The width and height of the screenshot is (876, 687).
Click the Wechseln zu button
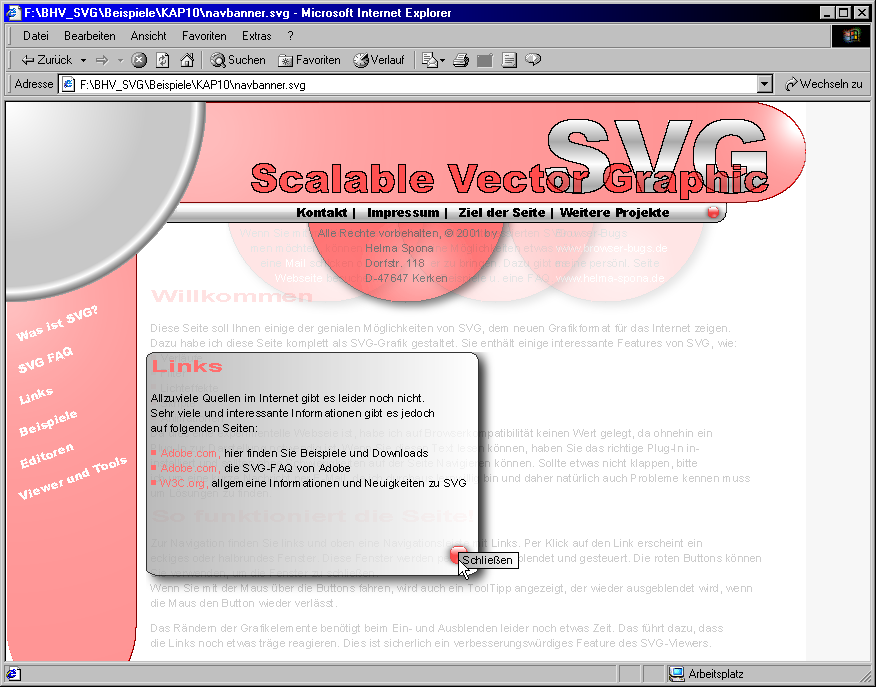[x=824, y=84]
